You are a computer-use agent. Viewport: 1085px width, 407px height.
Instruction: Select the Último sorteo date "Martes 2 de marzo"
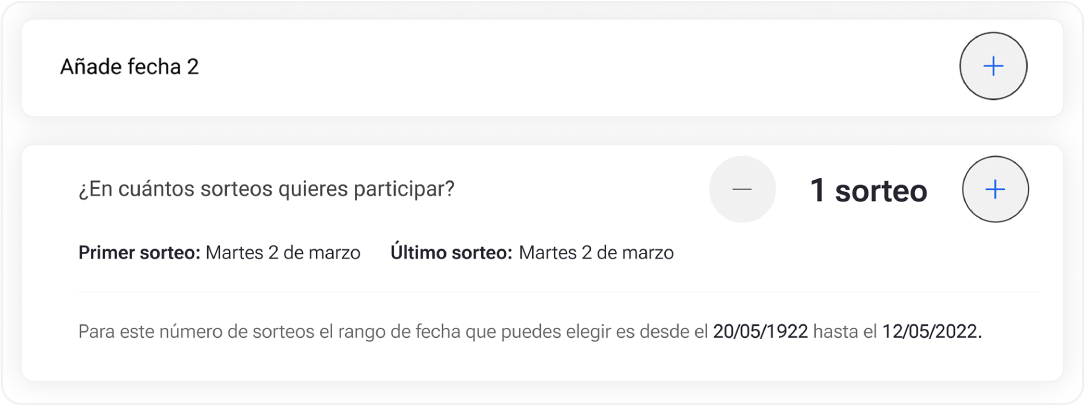(596, 253)
